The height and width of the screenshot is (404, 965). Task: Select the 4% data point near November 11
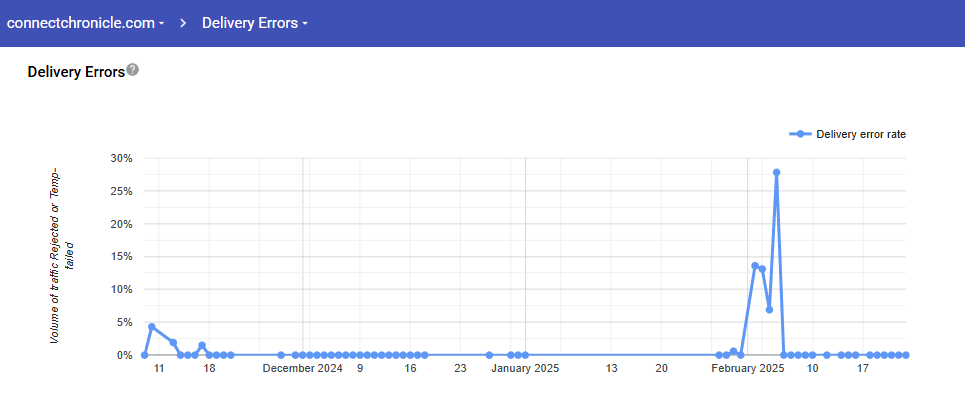152,327
